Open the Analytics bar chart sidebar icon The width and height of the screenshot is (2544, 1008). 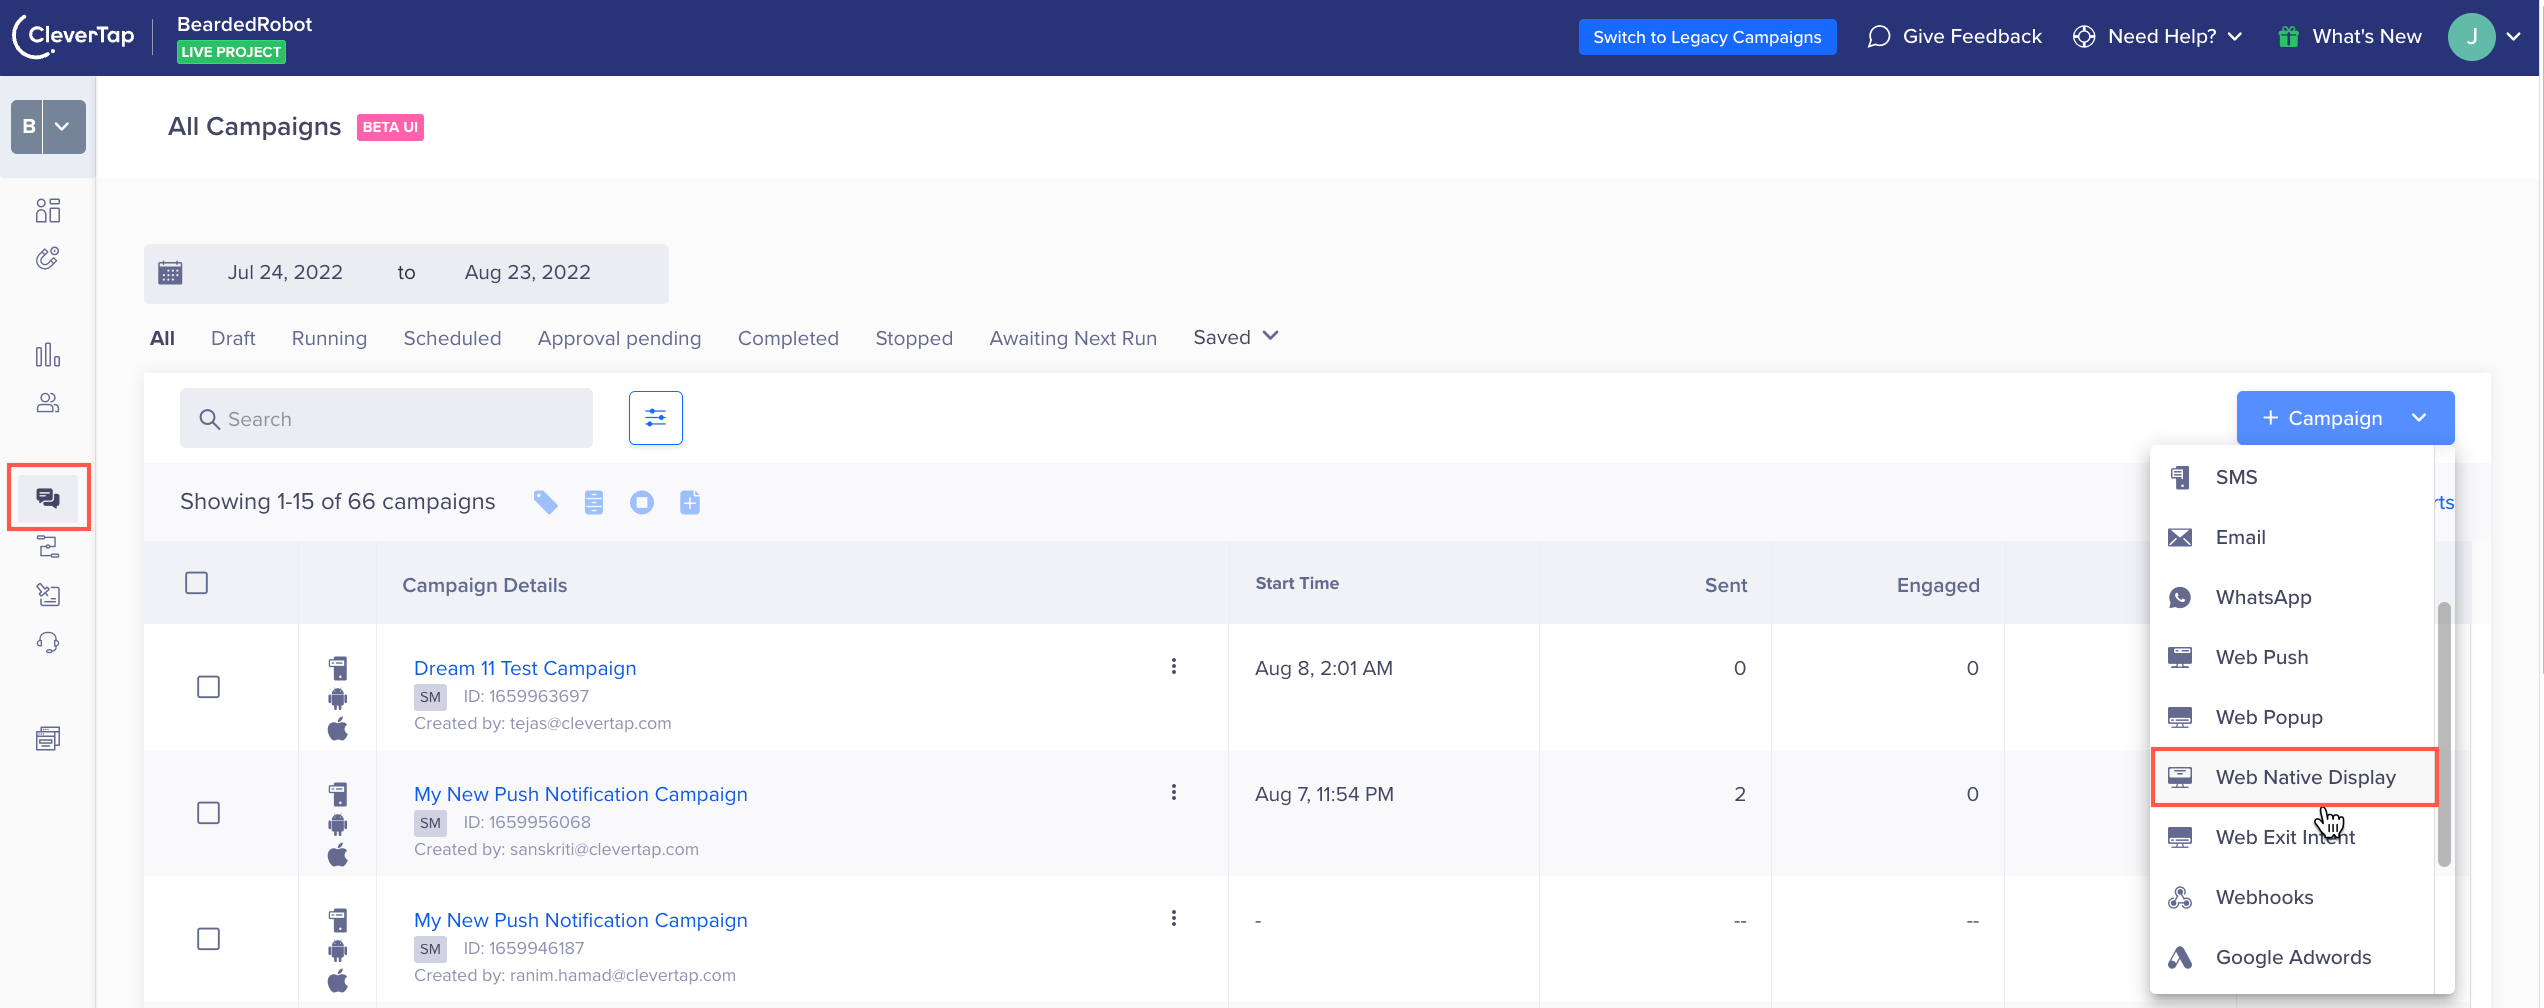48,355
